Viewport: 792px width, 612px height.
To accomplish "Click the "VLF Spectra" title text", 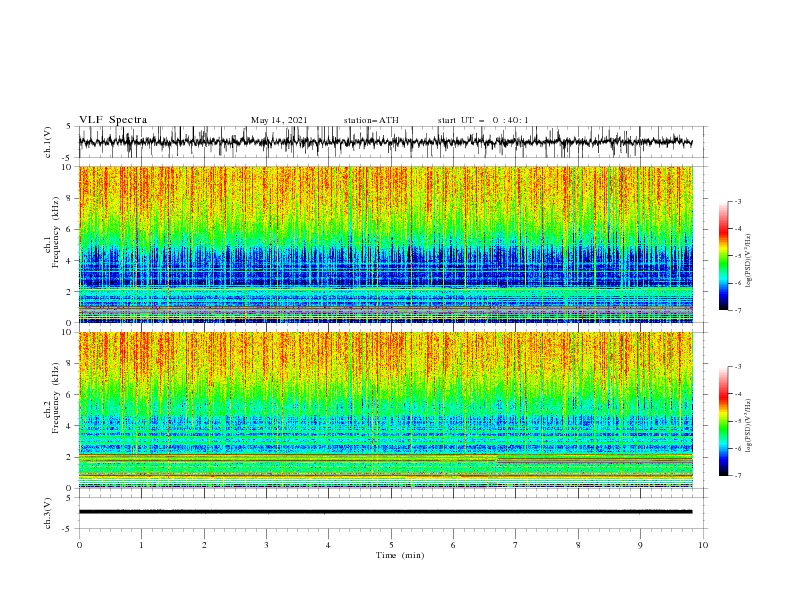I will click(x=113, y=120).
